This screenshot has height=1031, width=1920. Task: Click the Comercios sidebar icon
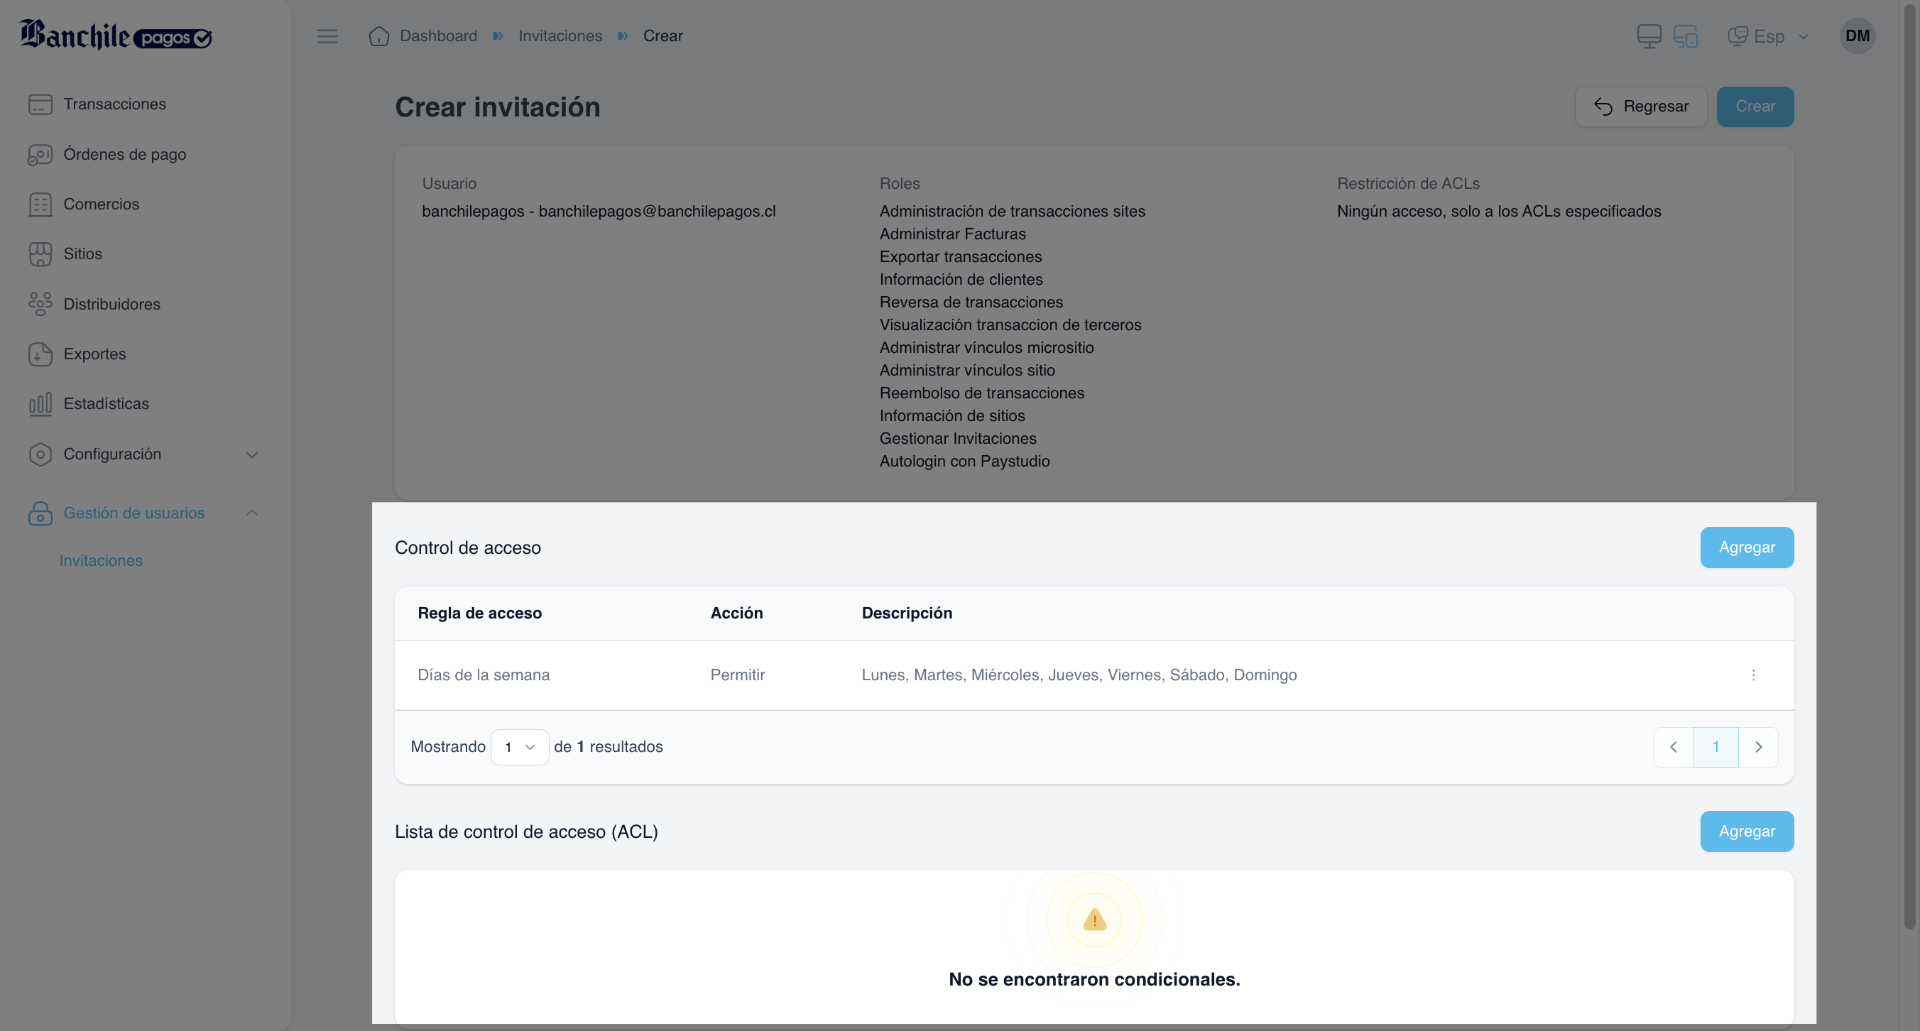(40, 204)
